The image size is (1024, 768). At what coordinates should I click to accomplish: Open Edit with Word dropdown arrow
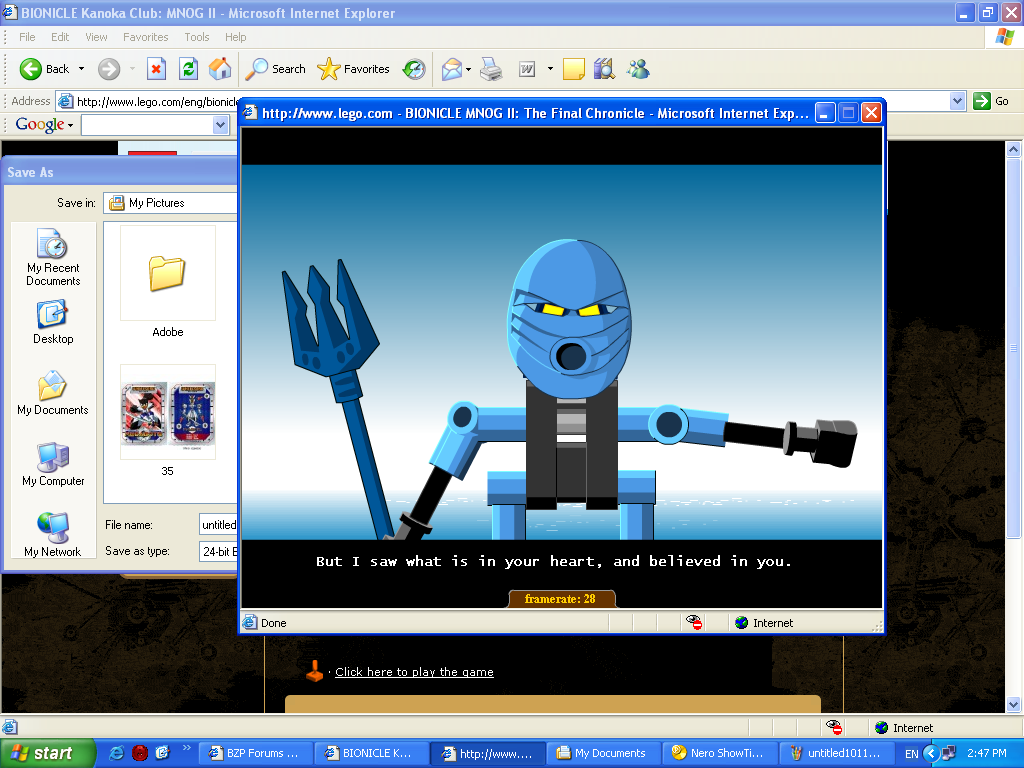550,69
